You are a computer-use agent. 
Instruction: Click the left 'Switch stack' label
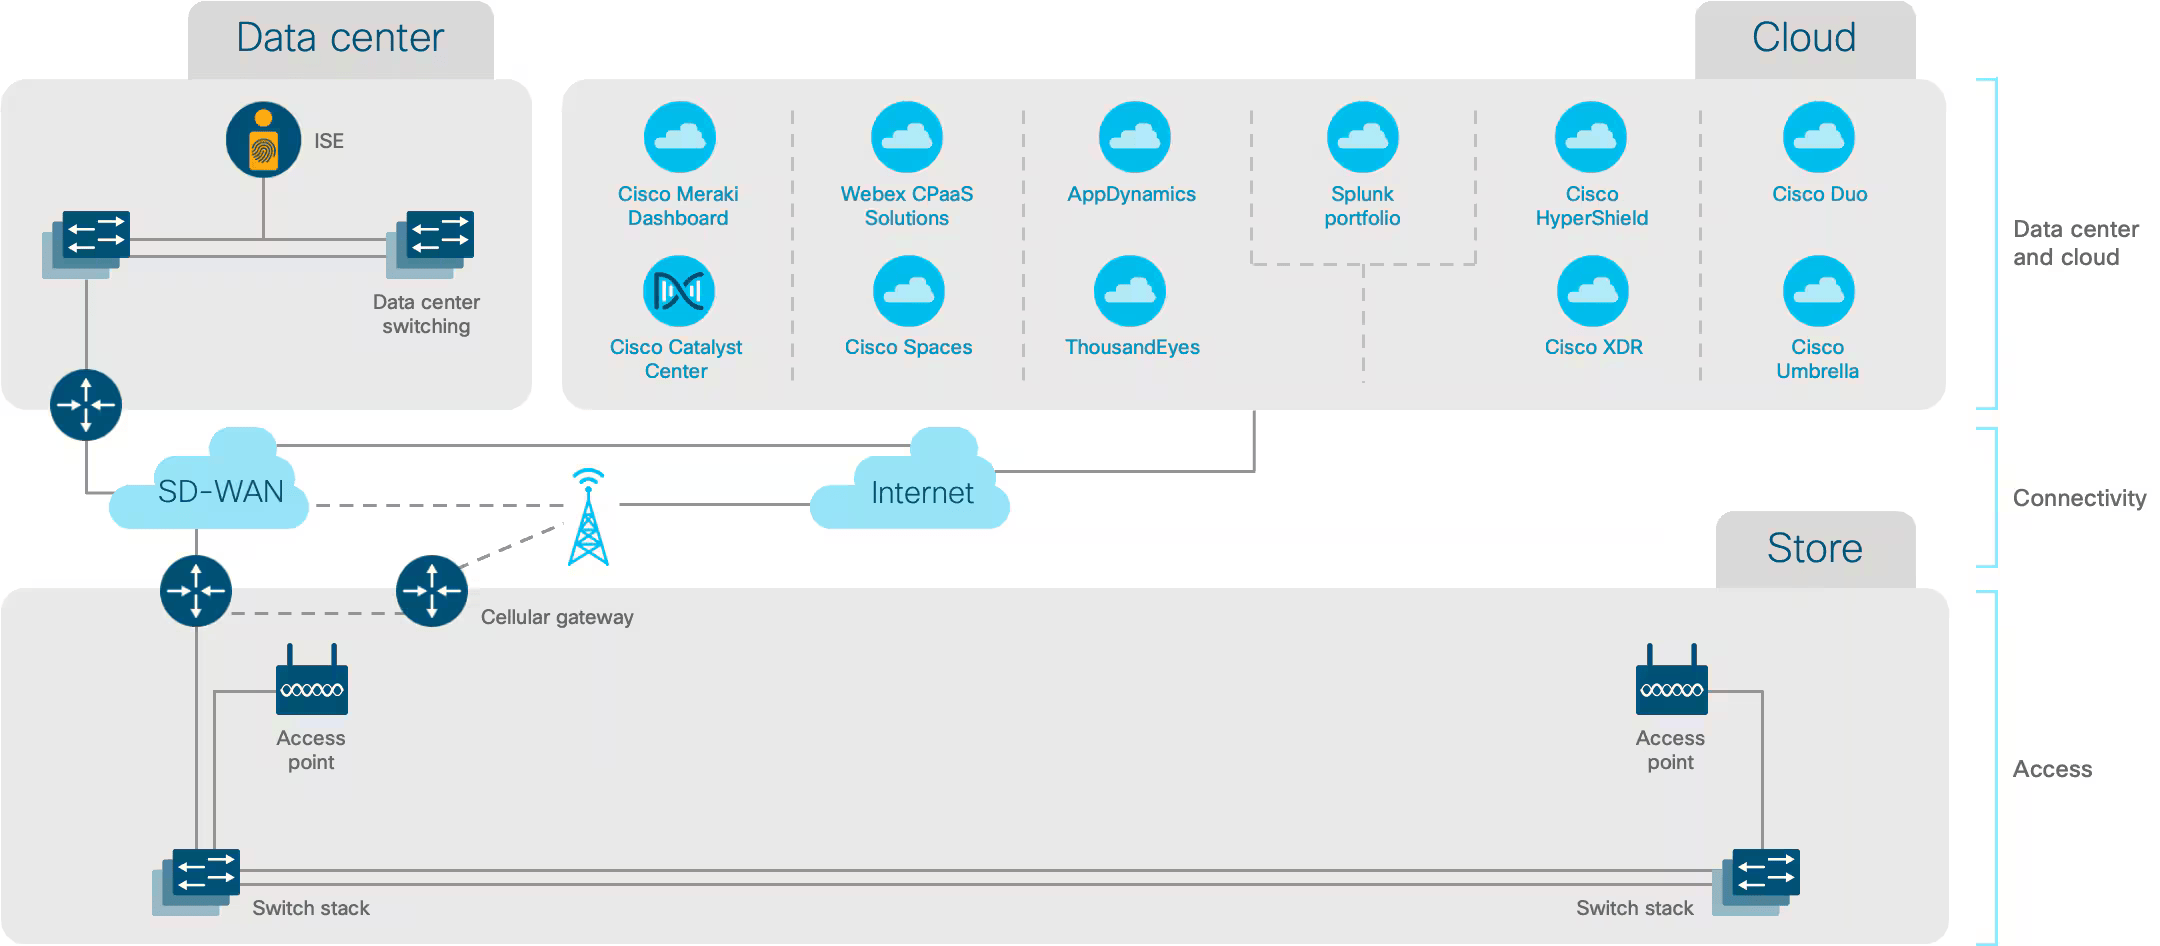pos(311,908)
